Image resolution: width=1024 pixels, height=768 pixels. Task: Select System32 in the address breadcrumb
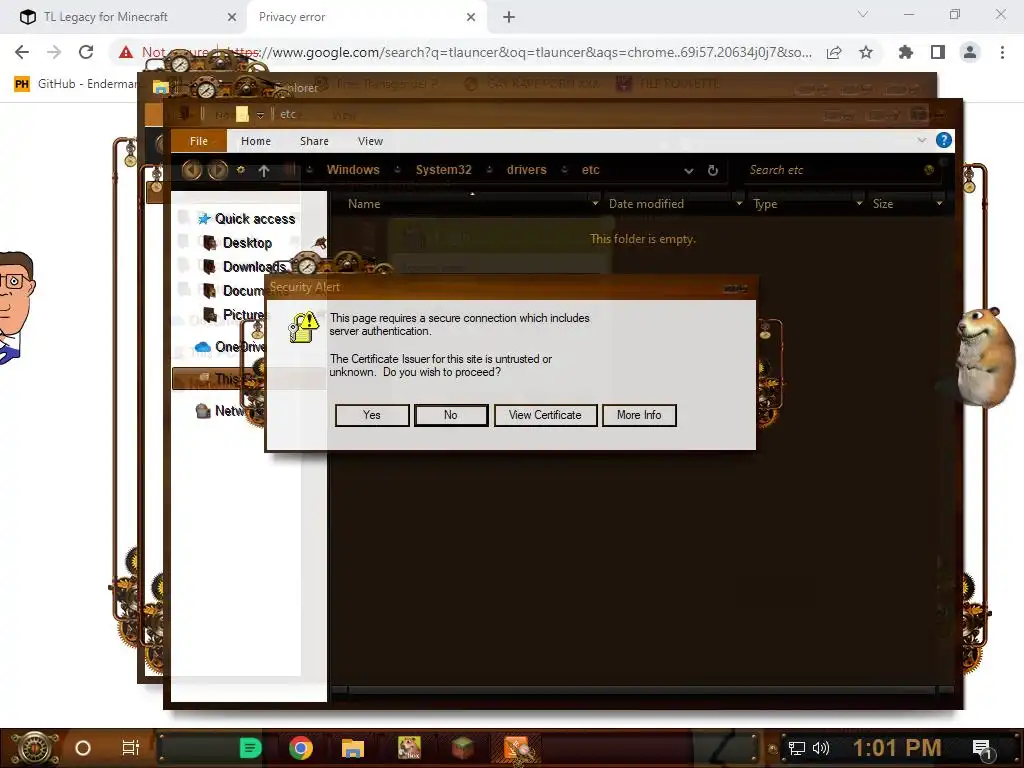click(x=443, y=170)
